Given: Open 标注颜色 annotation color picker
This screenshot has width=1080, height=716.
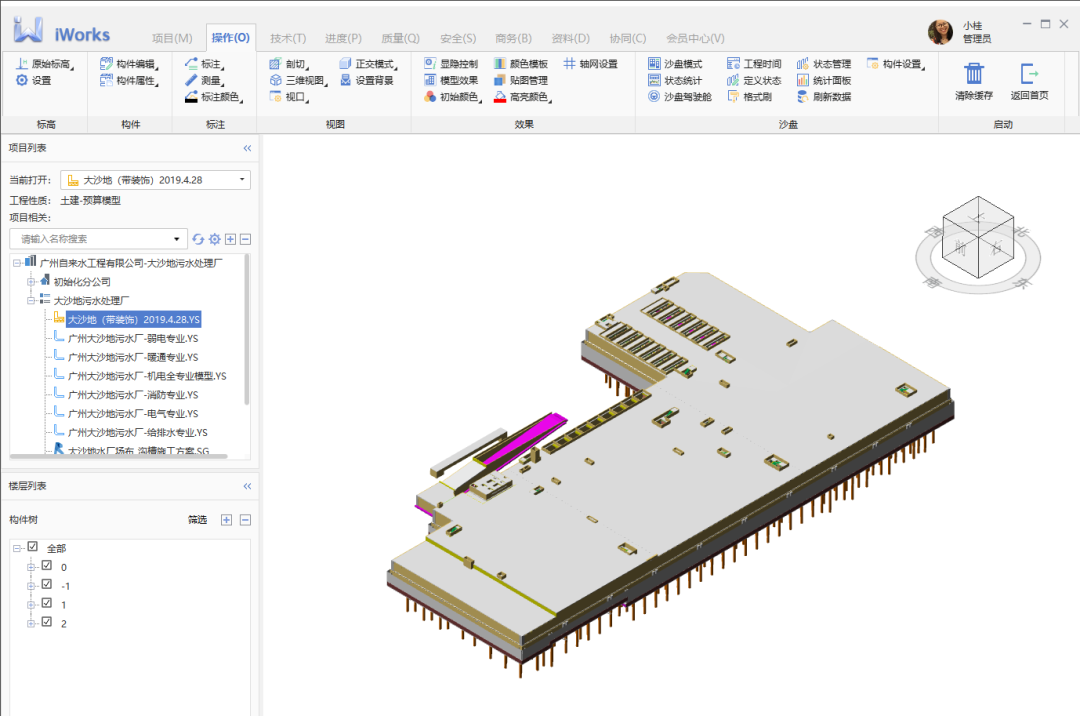Looking at the screenshot, I should [x=214, y=97].
